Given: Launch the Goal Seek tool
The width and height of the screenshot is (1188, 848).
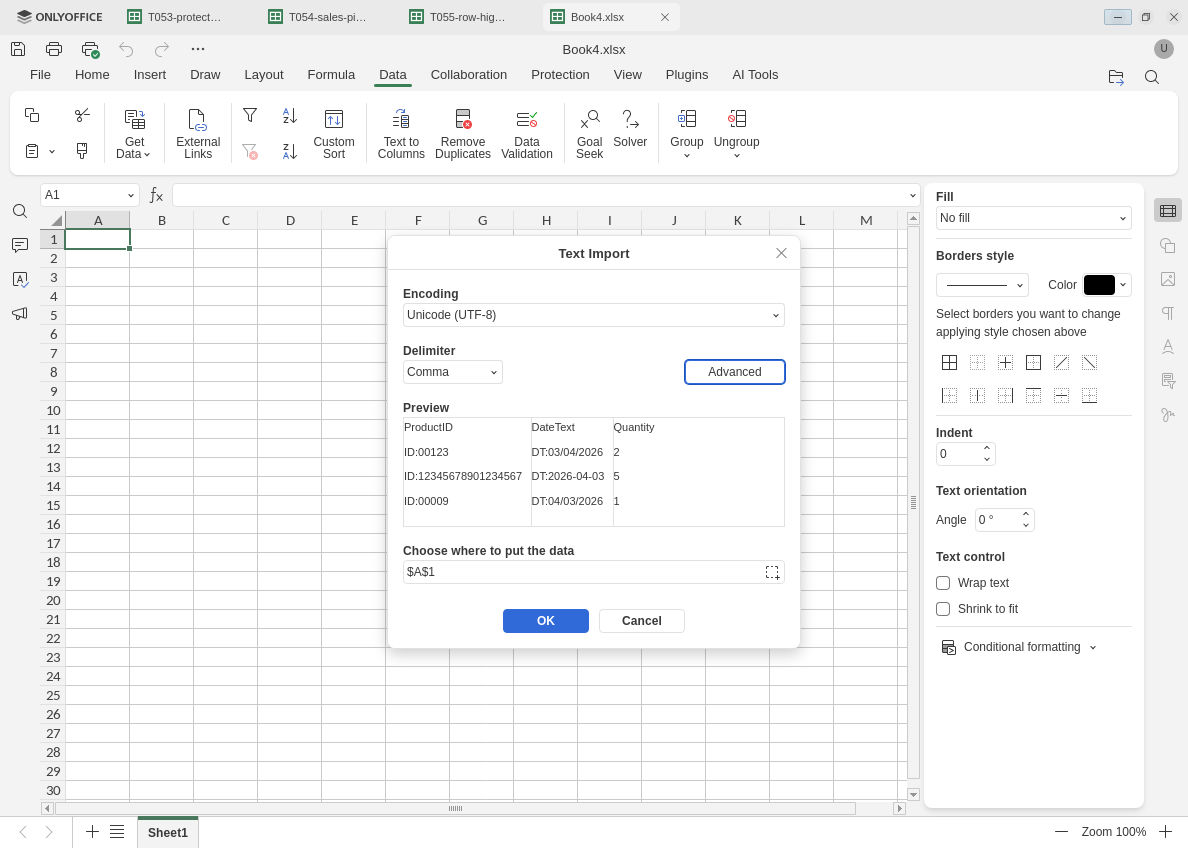Looking at the screenshot, I should (x=589, y=133).
